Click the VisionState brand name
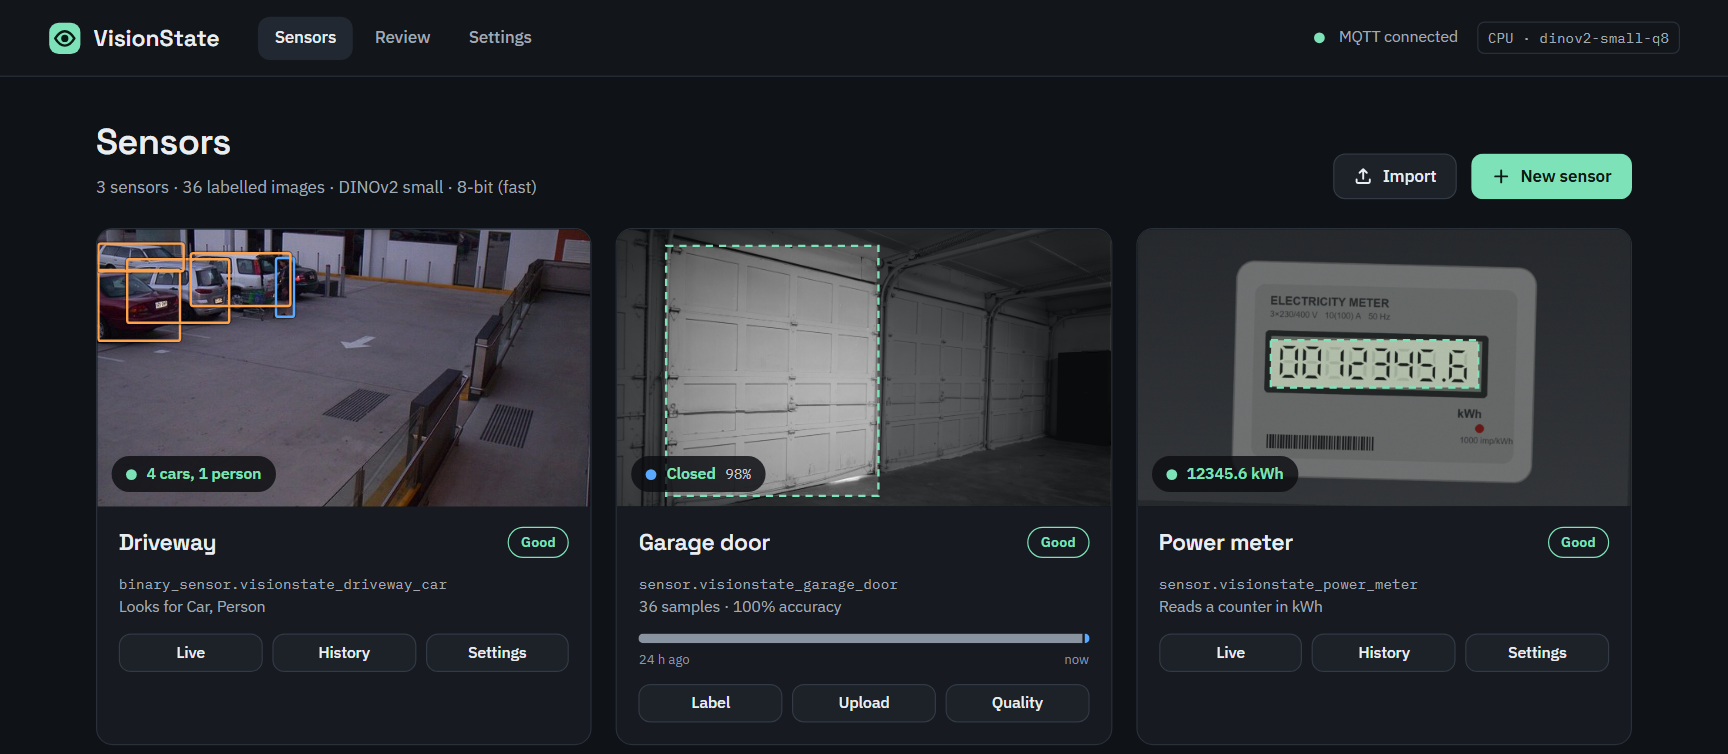Screen dimensions: 1728x754 tap(156, 38)
